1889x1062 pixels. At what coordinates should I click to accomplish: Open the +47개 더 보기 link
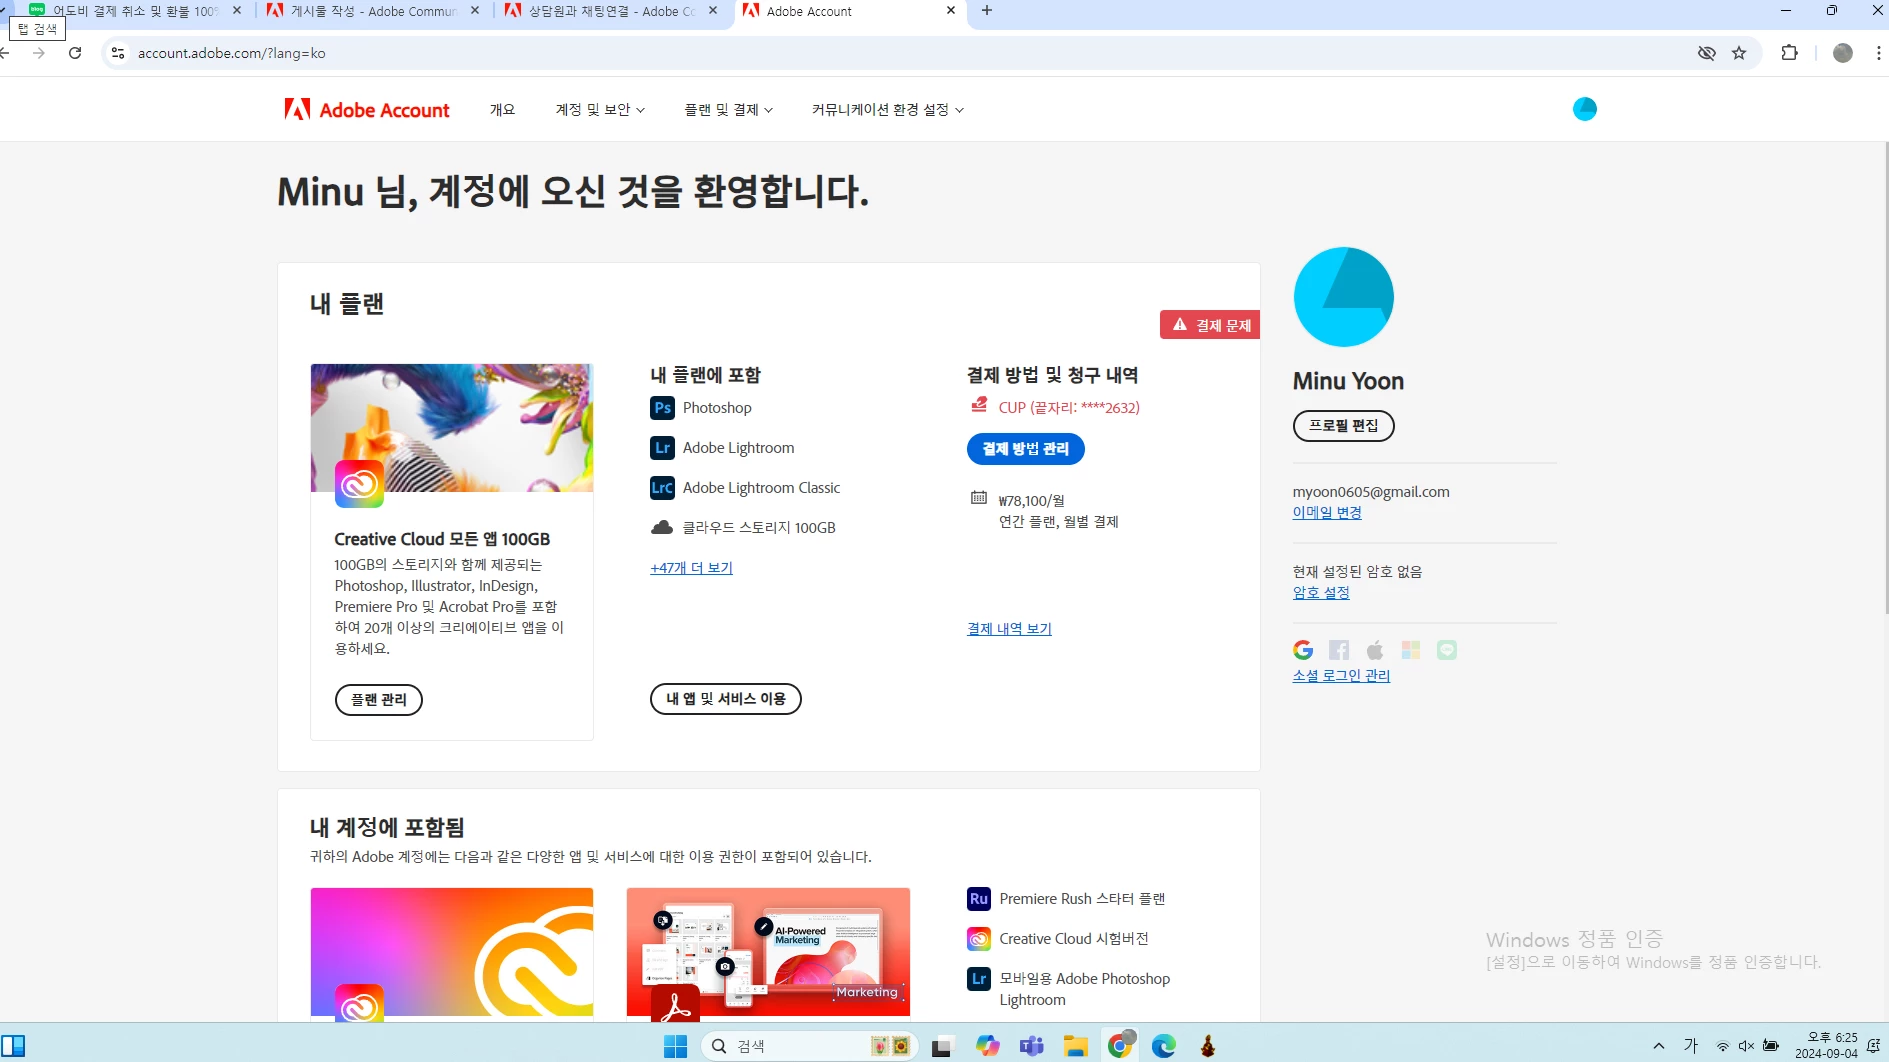click(691, 568)
